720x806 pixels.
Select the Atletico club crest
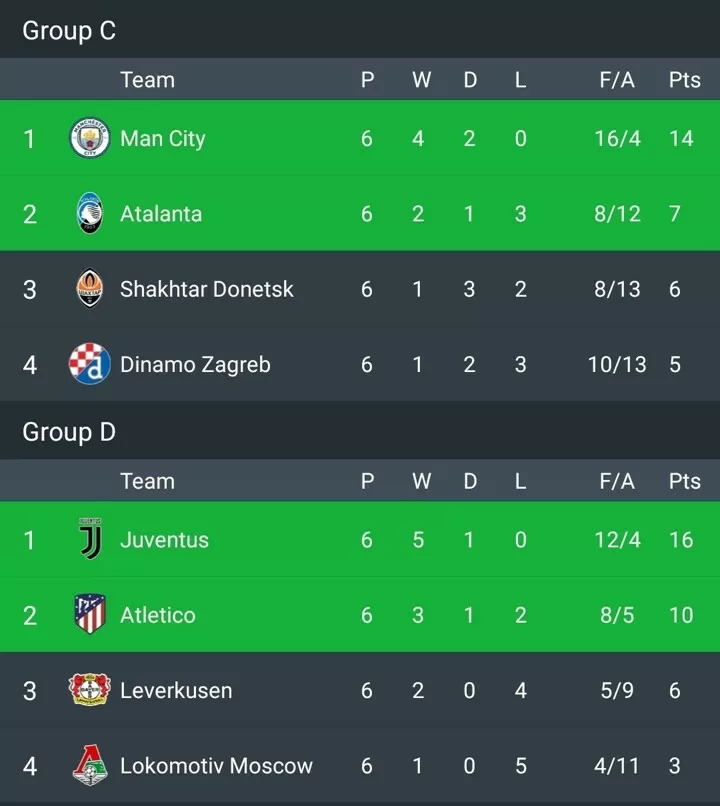pyautogui.click(x=90, y=614)
